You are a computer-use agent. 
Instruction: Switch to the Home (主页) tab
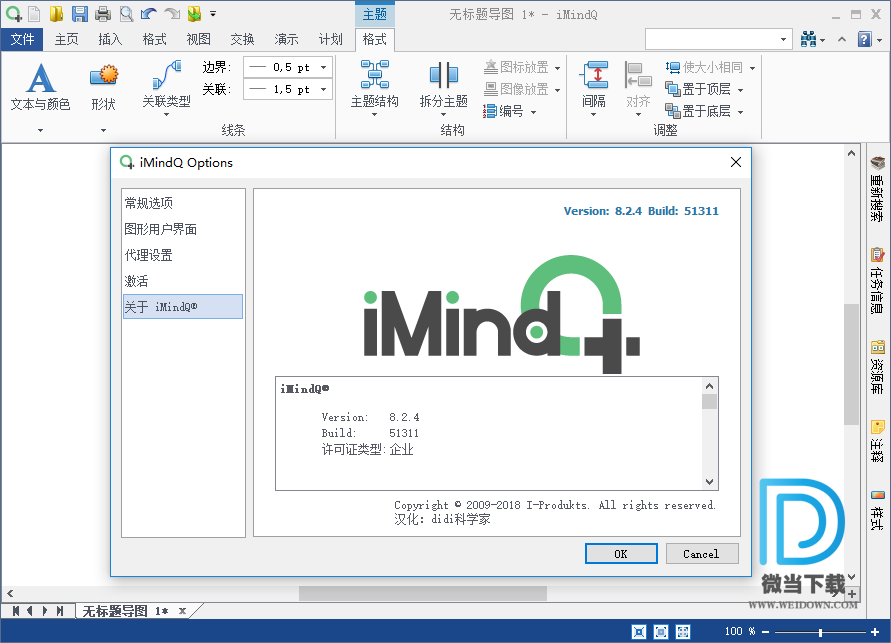click(66, 39)
